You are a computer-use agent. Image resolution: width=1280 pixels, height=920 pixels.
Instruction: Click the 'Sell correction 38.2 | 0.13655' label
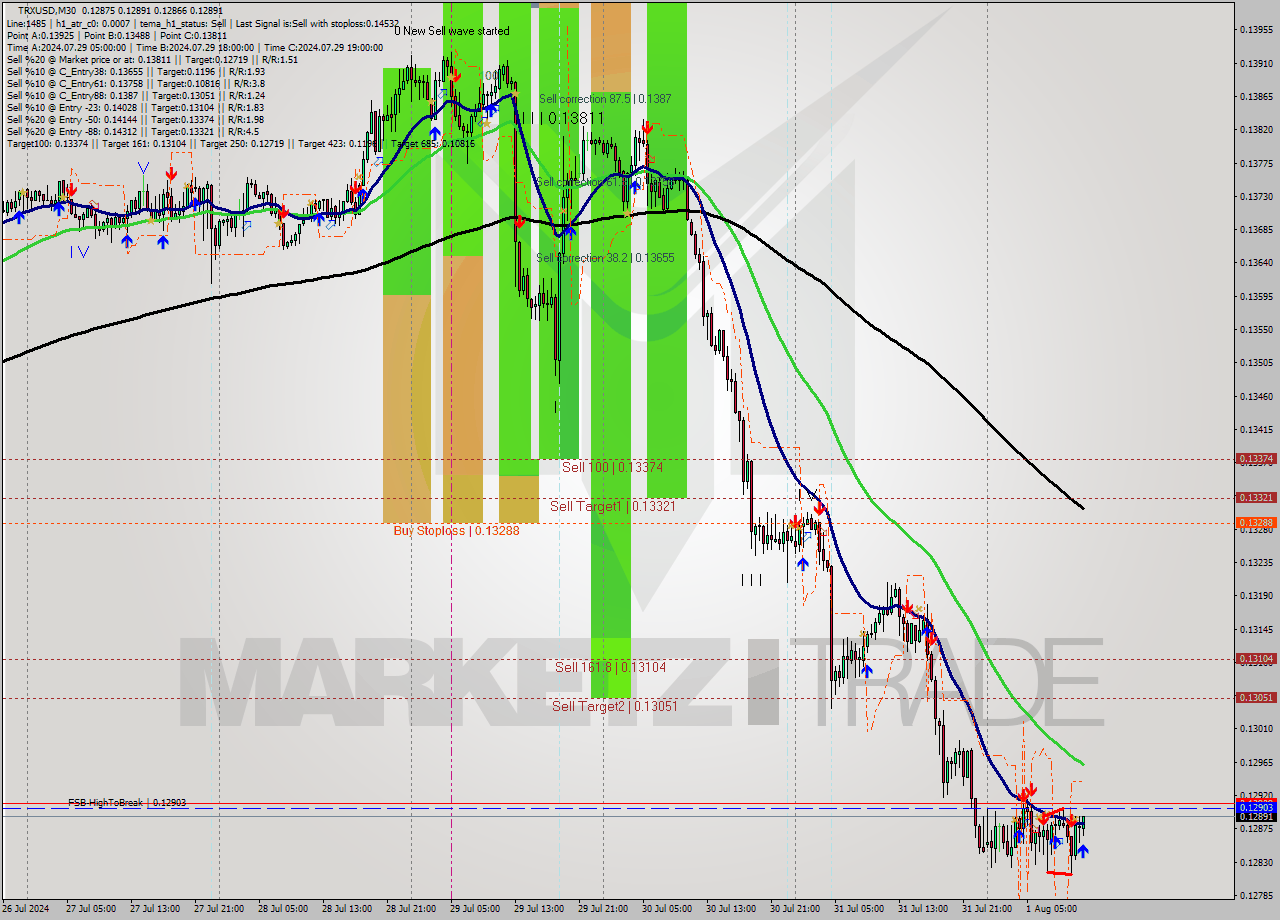pyautogui.click(x=605, y=257)
